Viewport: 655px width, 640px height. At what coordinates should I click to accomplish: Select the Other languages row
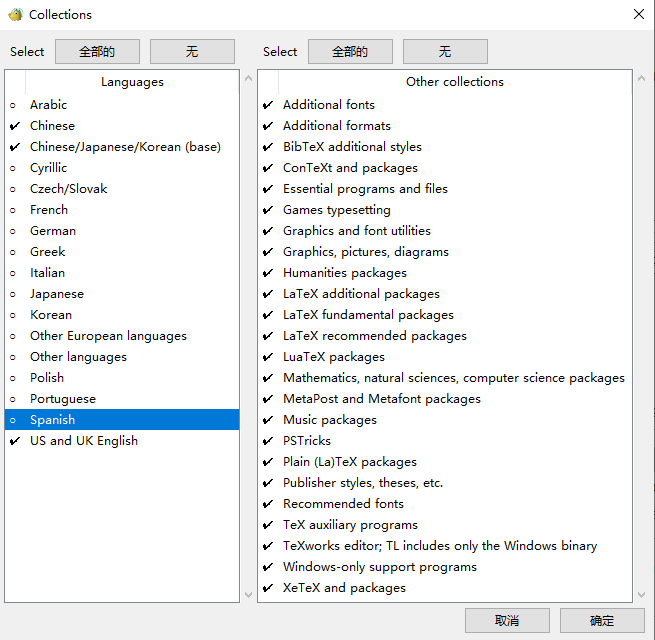tap(122, 357)
